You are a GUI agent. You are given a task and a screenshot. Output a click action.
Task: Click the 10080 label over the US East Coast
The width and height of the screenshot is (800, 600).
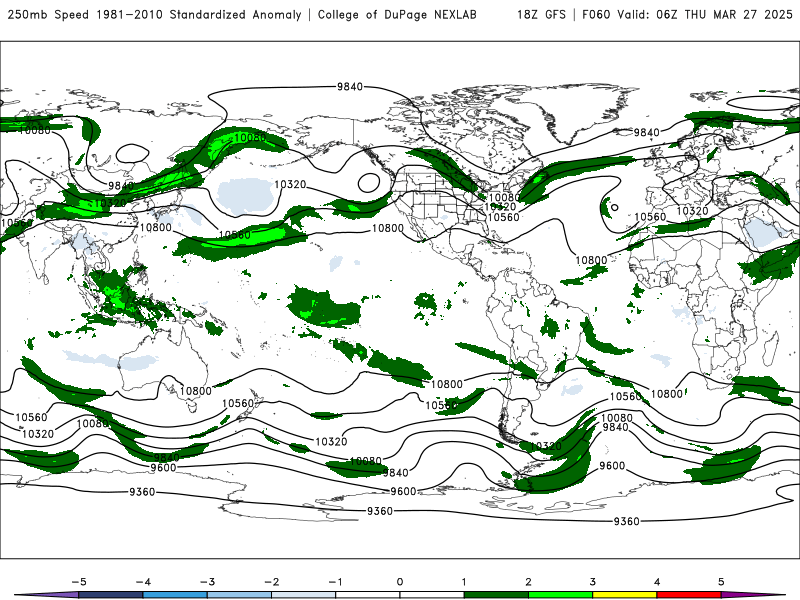tap(504, 197)
